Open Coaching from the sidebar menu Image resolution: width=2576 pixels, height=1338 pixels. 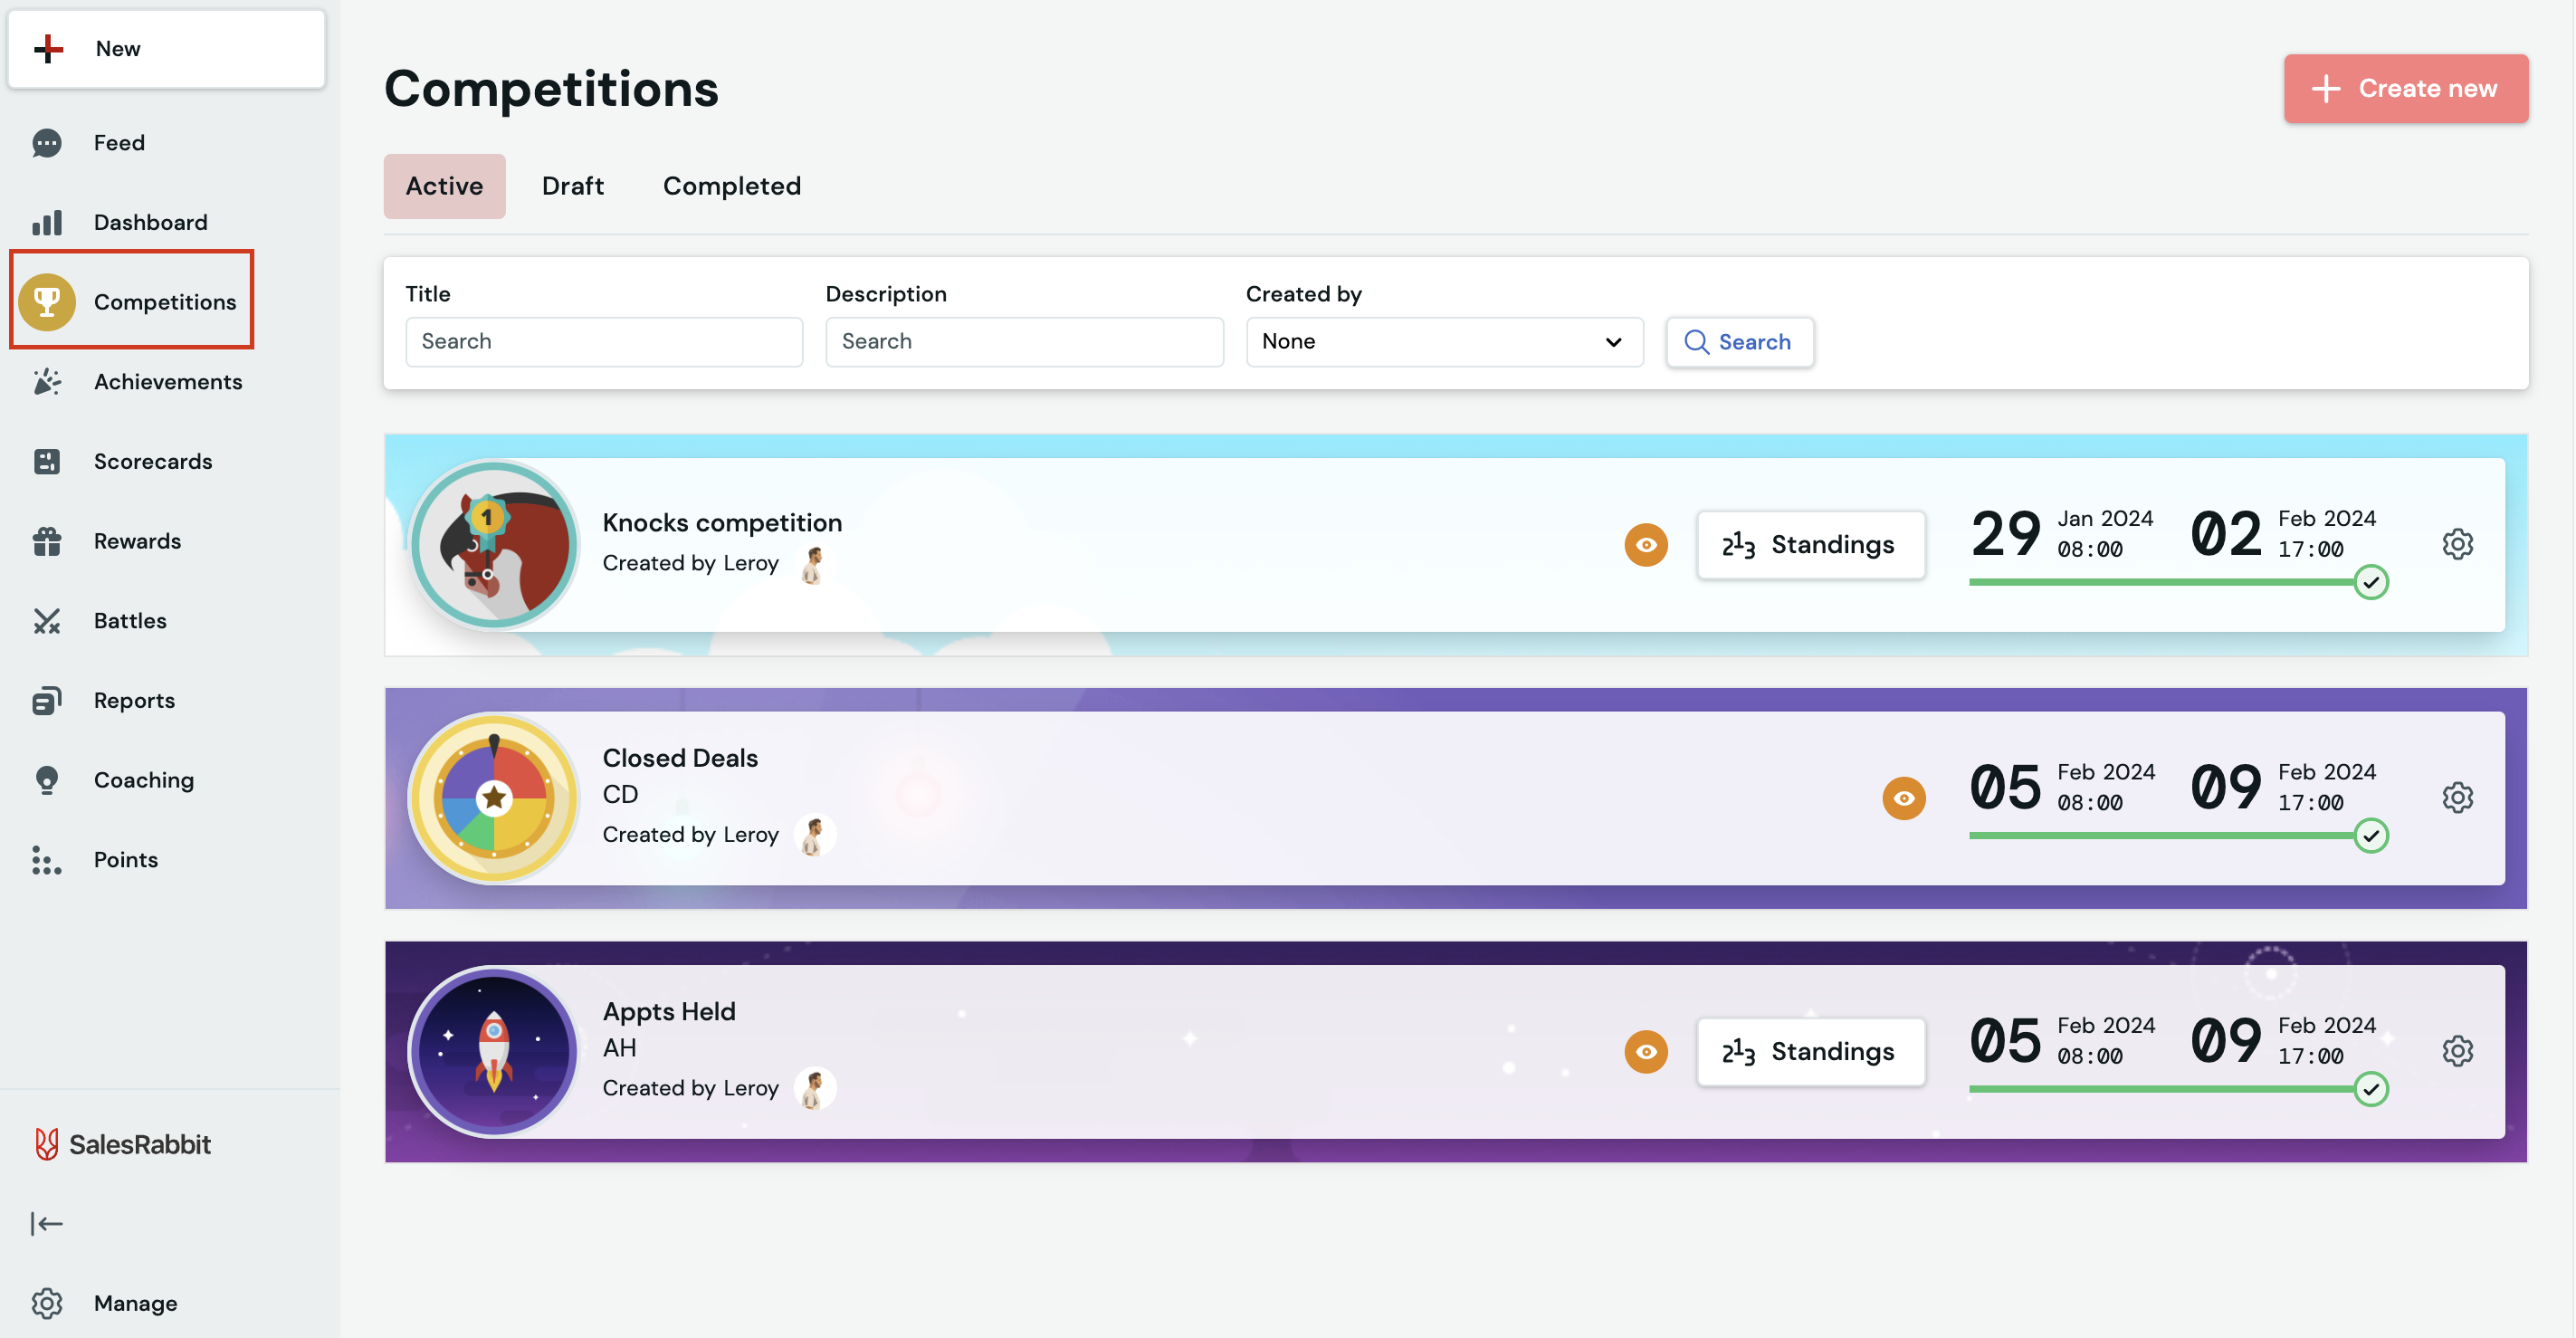coord(144,780)
